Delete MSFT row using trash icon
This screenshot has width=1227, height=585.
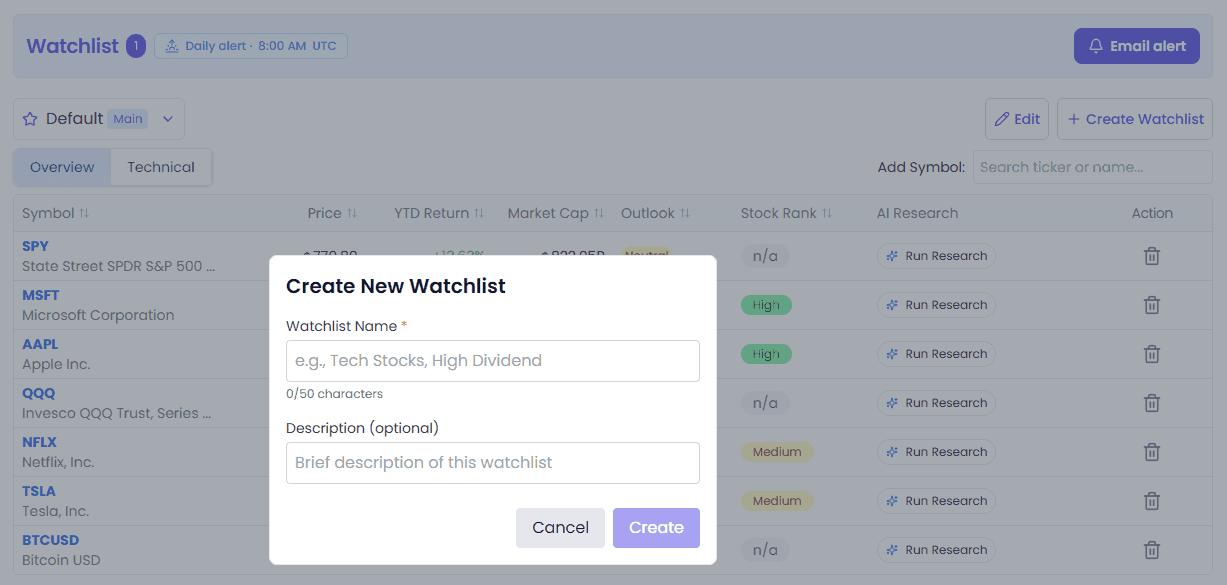point(1152,305)
